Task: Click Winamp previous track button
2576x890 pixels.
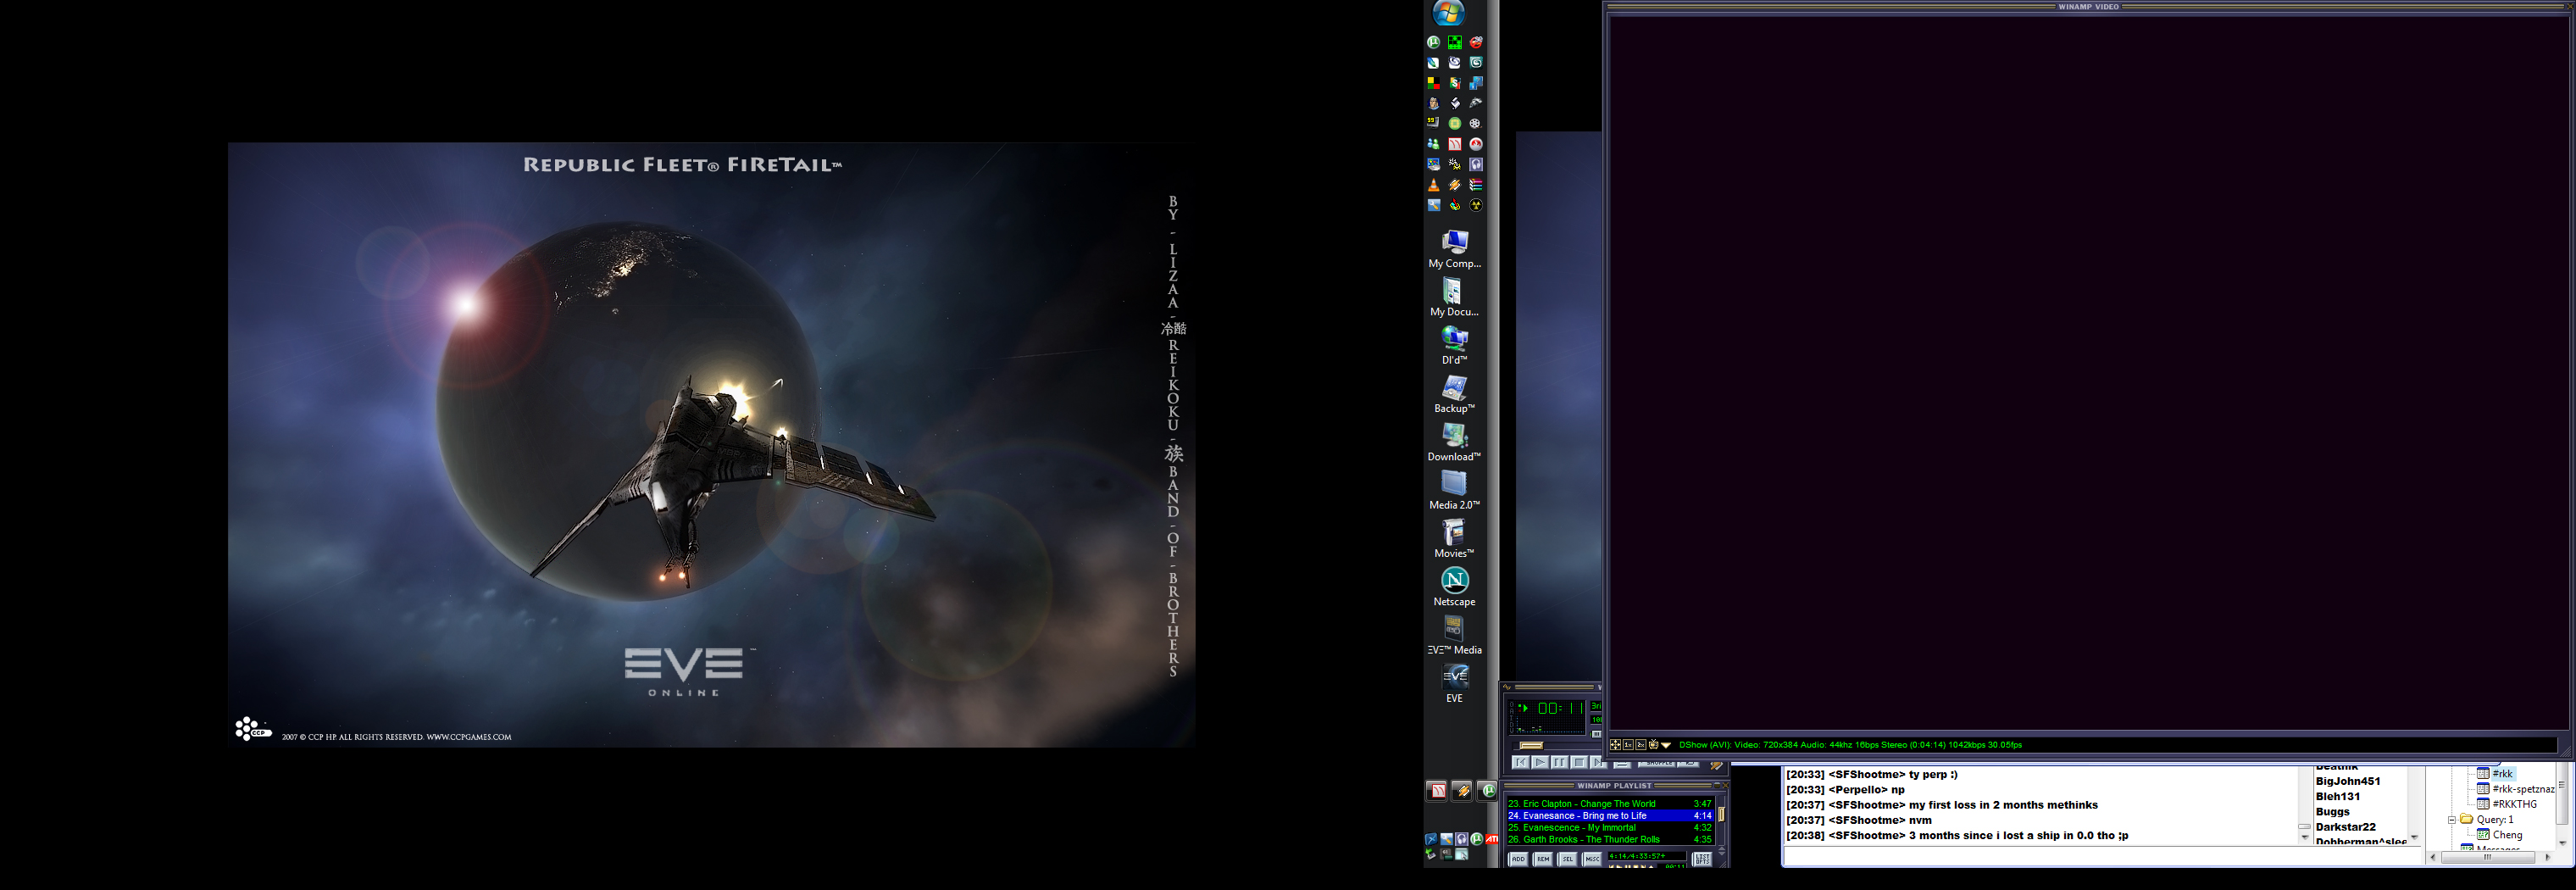Action: [1521, 763]
